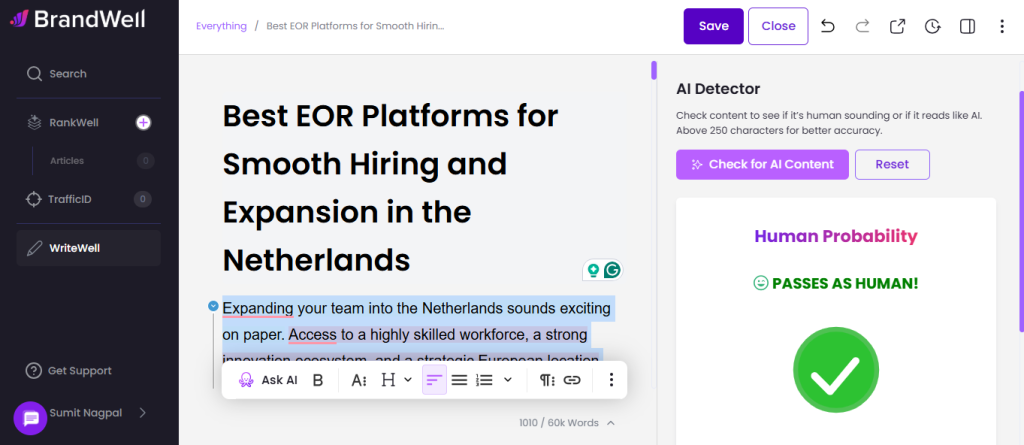1024x445 pixels.
Task: Click the Search field in the sidebar
Action: click(68, 74)
